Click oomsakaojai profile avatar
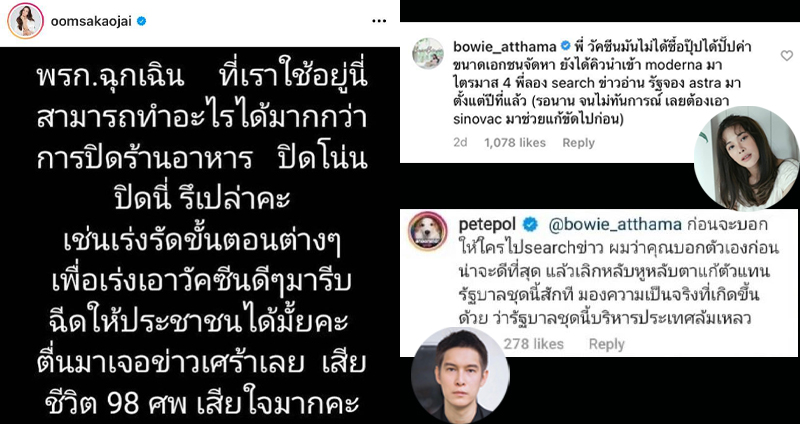The image size is (800, 424). click(x=25, y=20)
